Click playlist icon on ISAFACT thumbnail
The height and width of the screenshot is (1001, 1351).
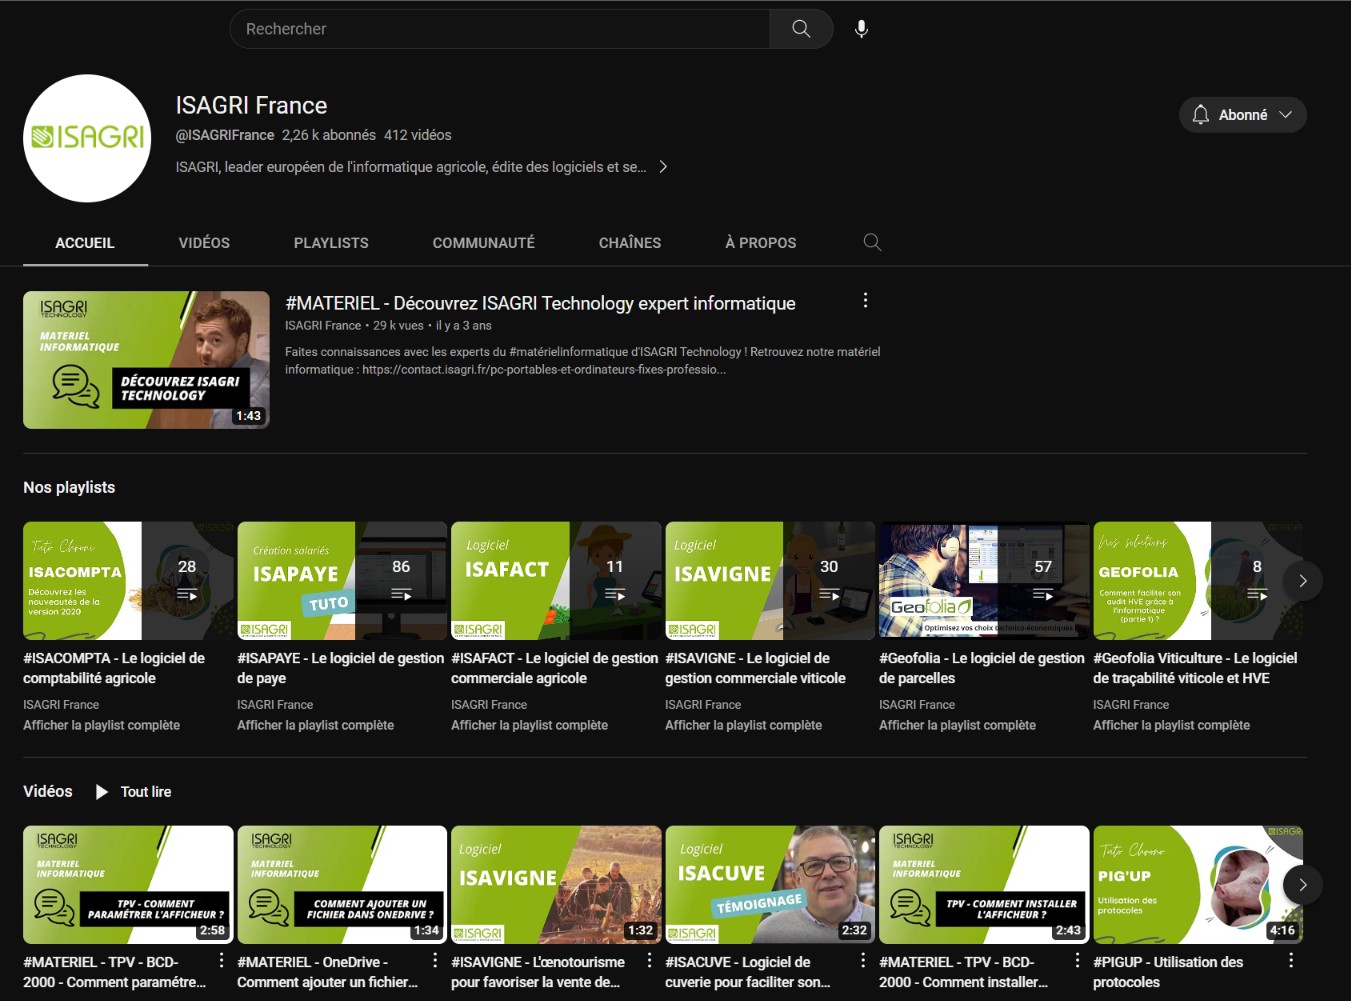click(615, 595)
